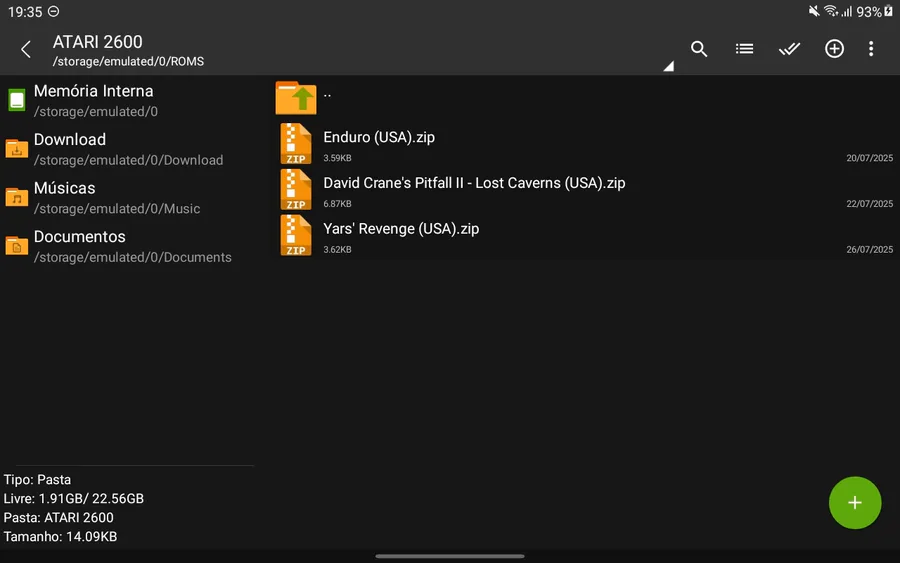Tap the bottom navigation gesture handle

click(450, 556)
